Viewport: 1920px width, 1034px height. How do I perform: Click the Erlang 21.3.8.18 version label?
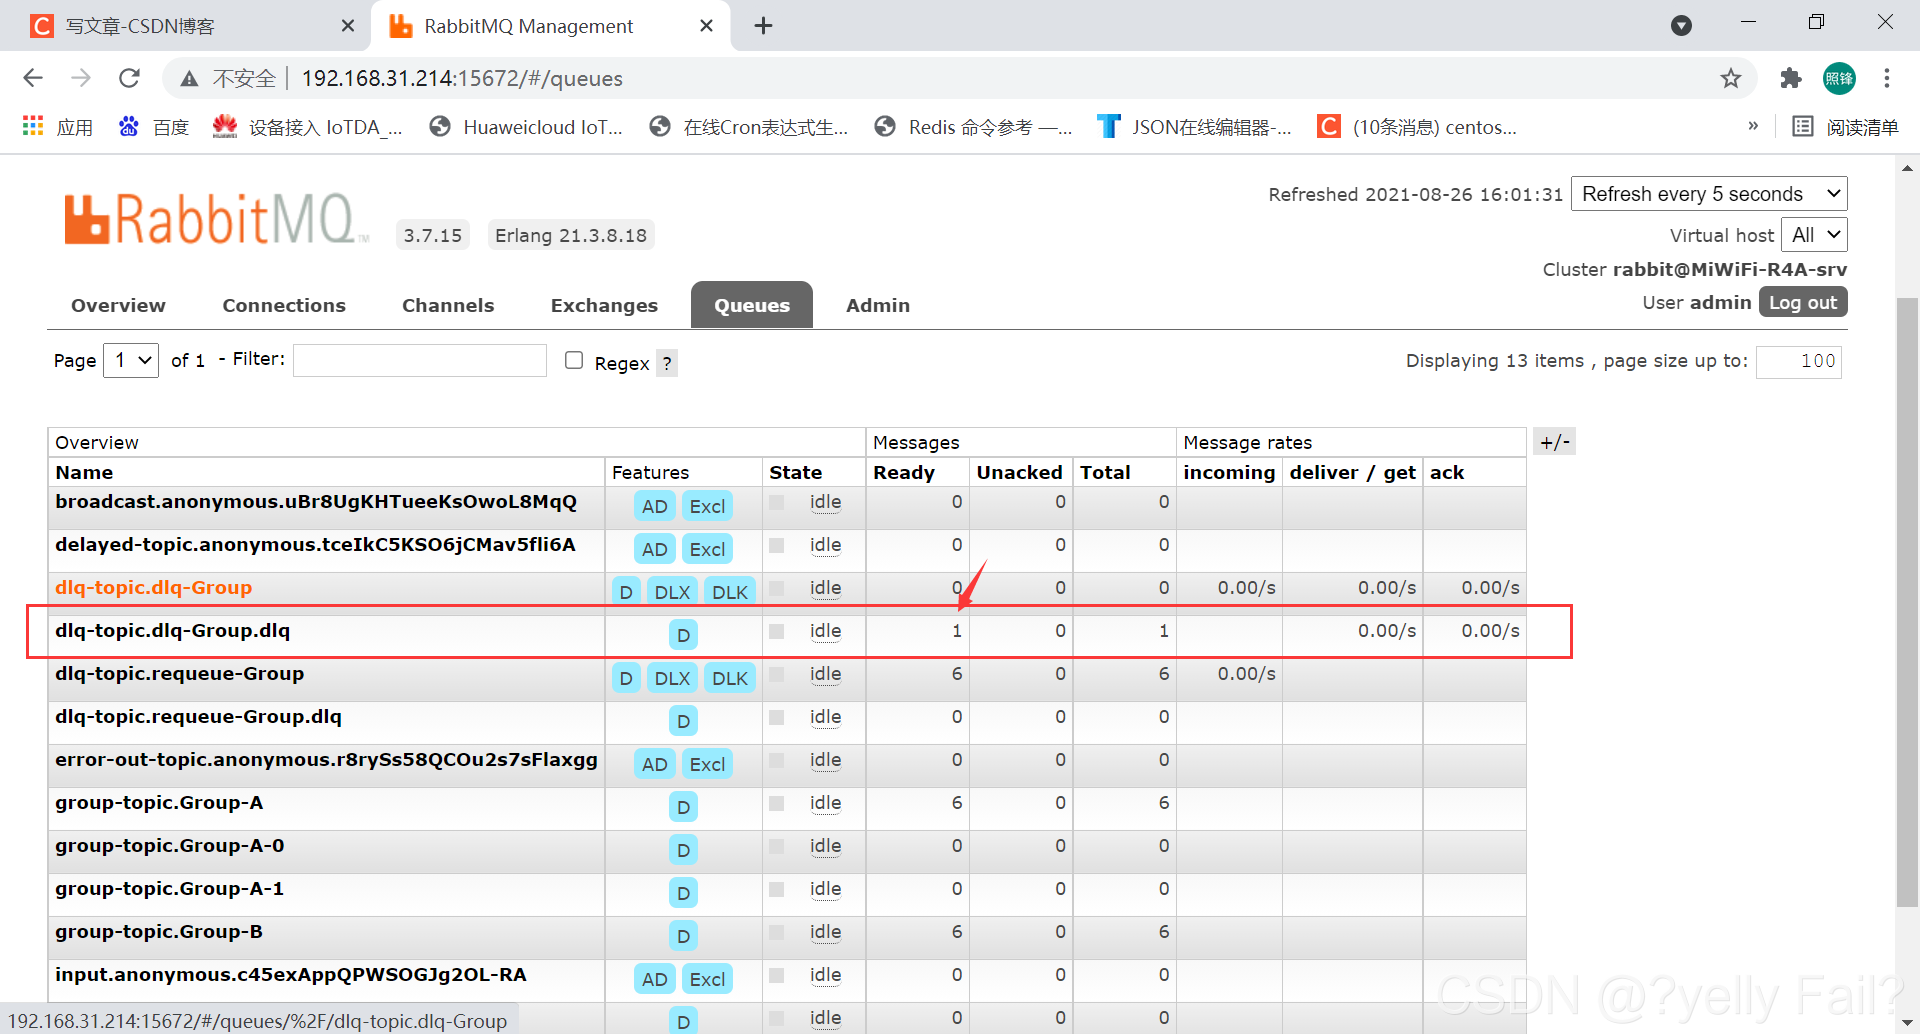coord(571,235)
